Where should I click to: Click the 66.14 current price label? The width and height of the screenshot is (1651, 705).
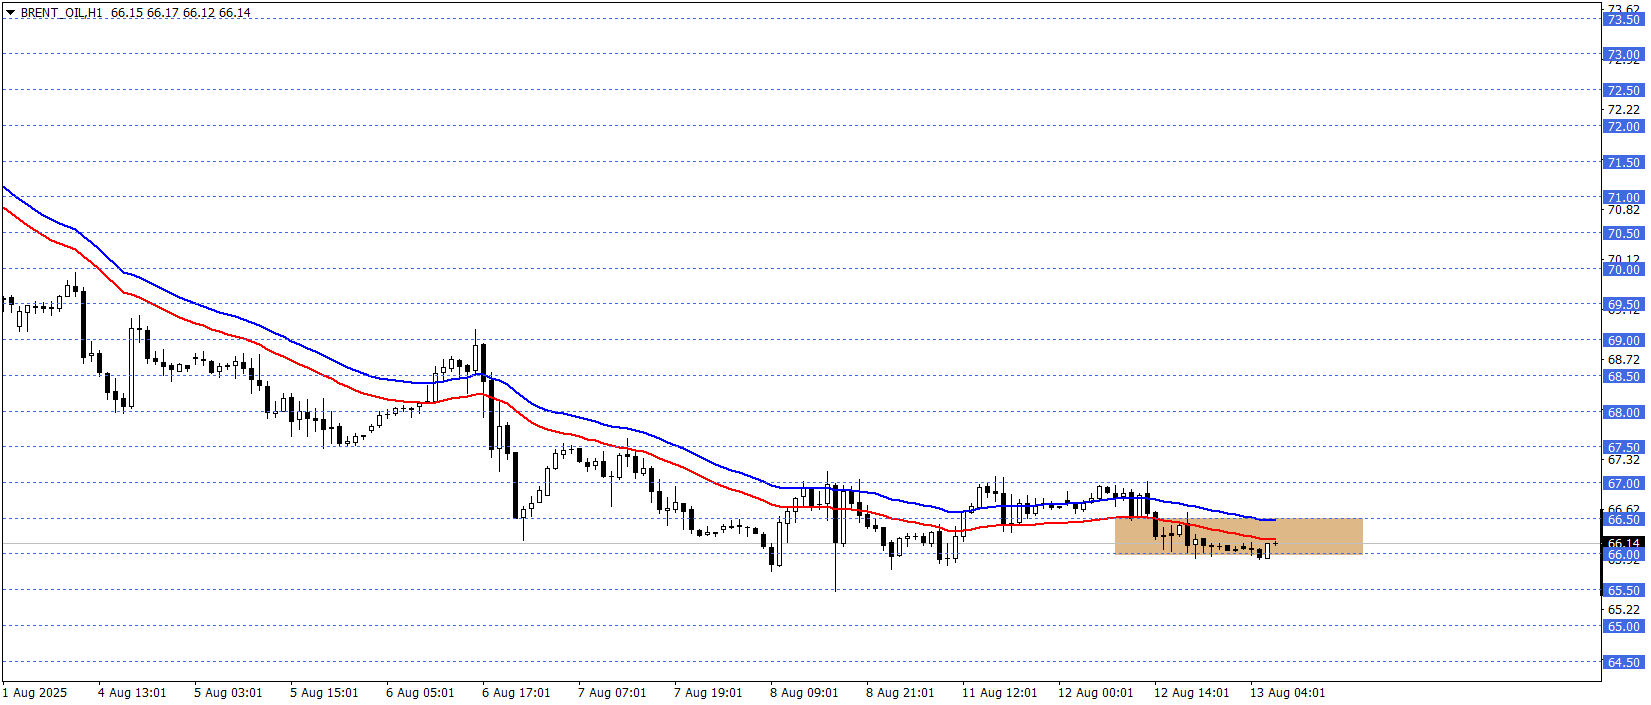click(1623, 544)
